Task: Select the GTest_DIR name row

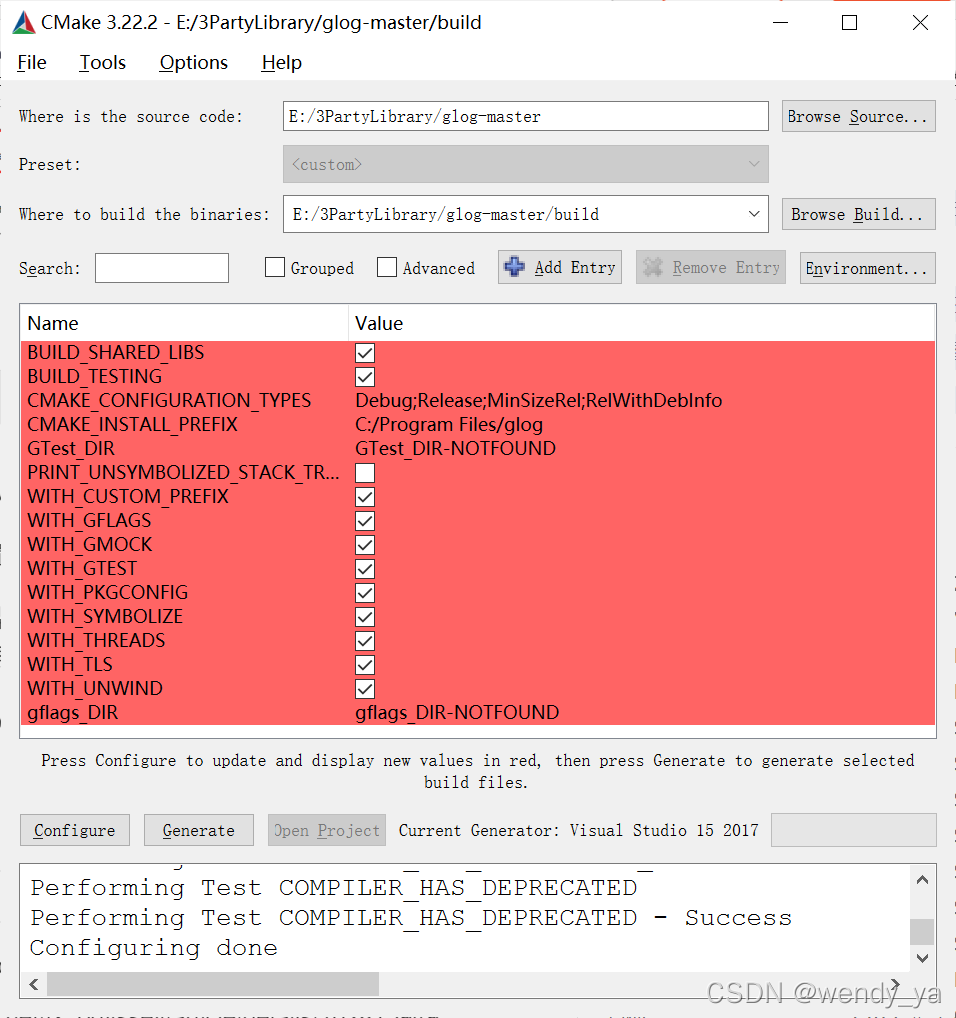Action: coord(71,449)
